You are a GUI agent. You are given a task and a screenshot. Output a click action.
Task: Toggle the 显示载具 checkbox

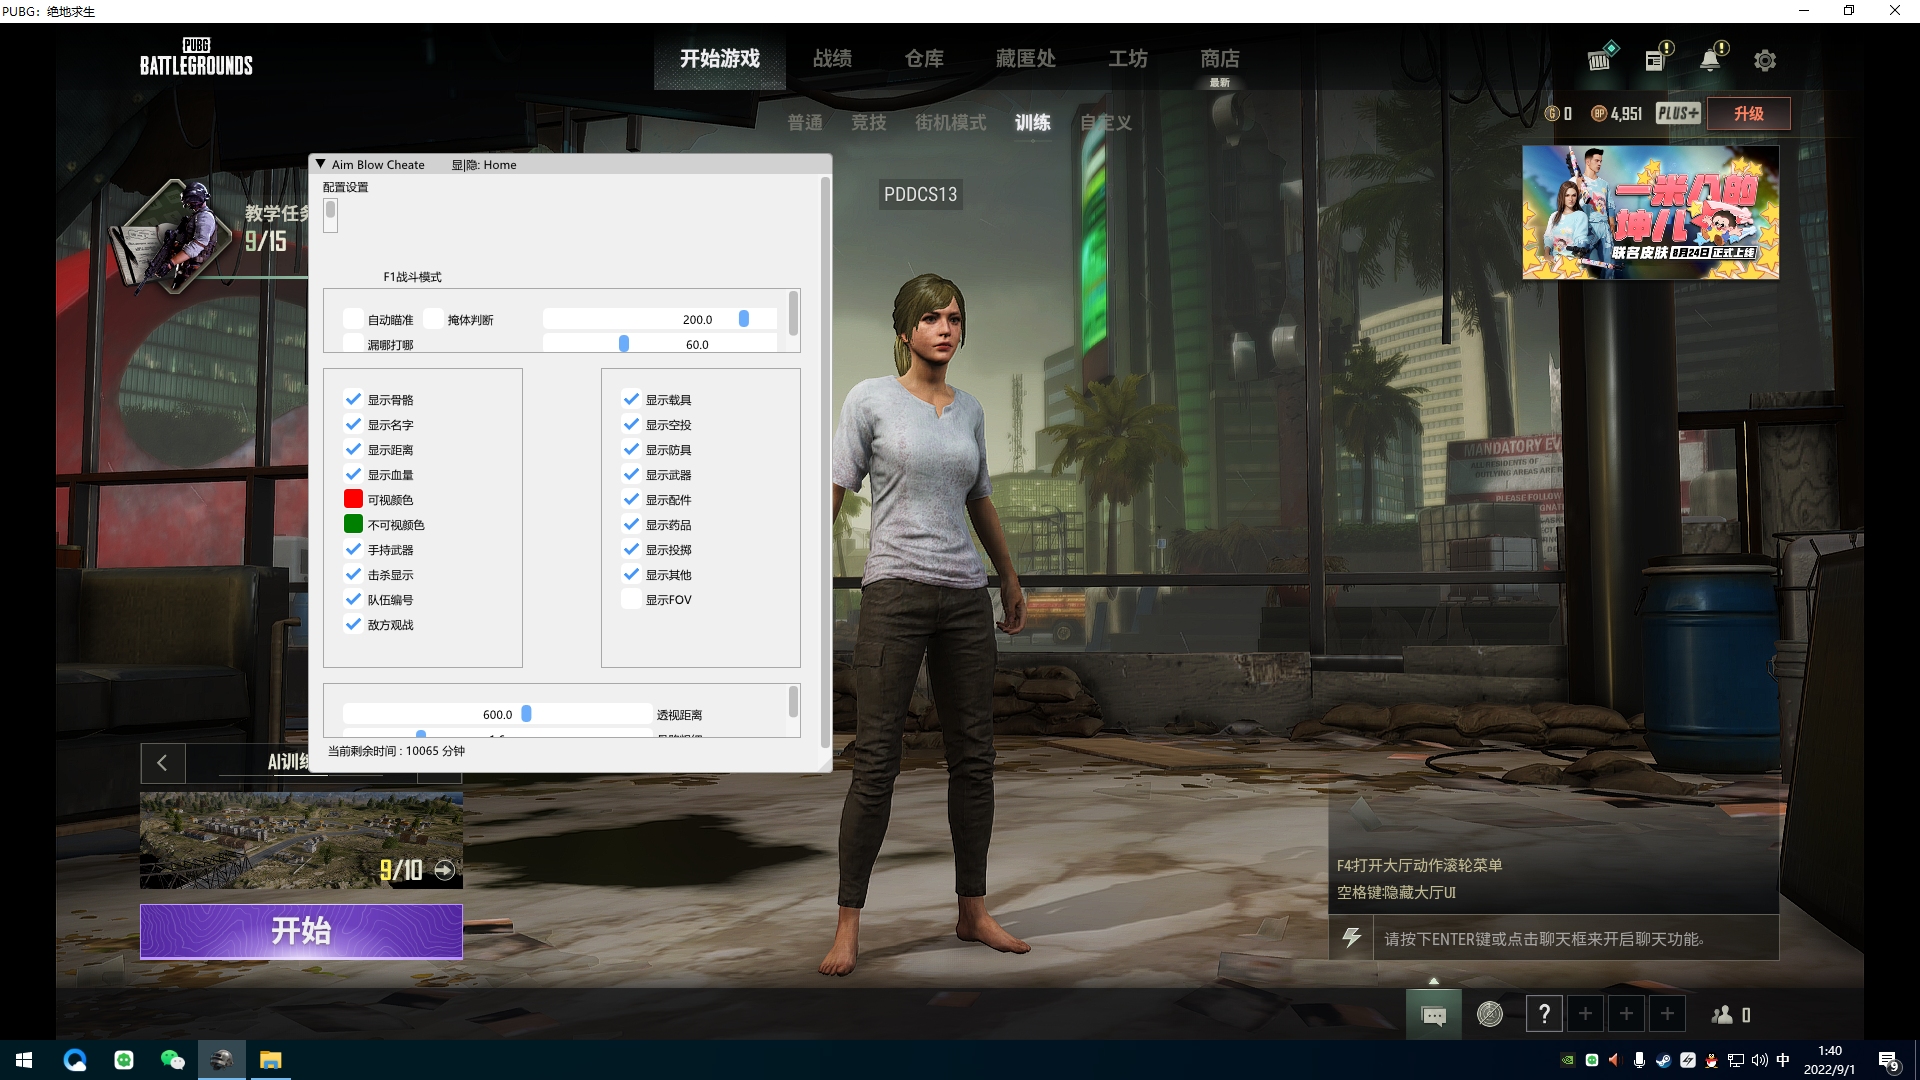pyautogui.click(x=631, y=399)
